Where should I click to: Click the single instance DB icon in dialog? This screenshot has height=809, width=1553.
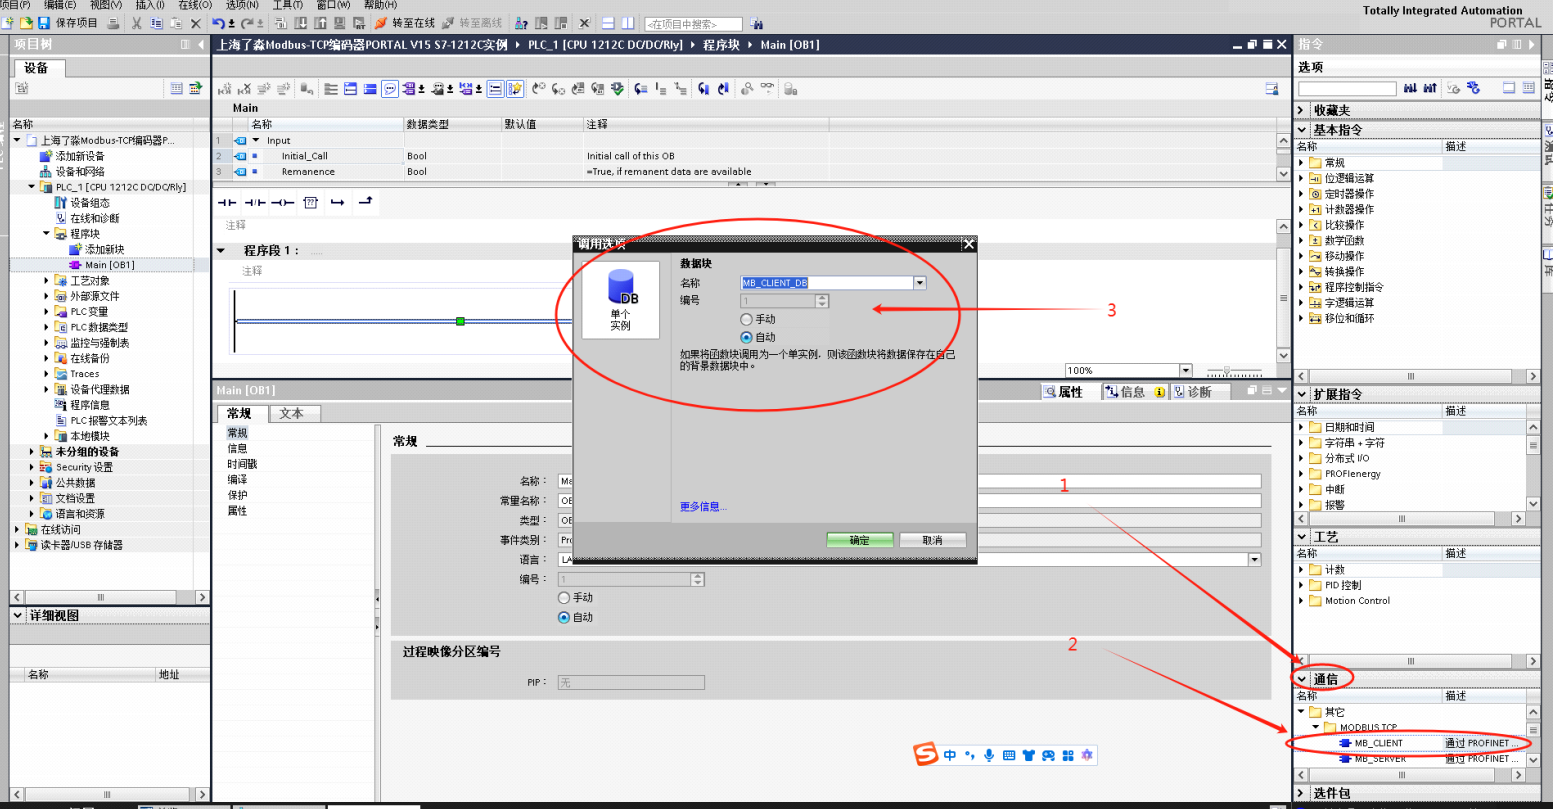[x=621, y=300]
